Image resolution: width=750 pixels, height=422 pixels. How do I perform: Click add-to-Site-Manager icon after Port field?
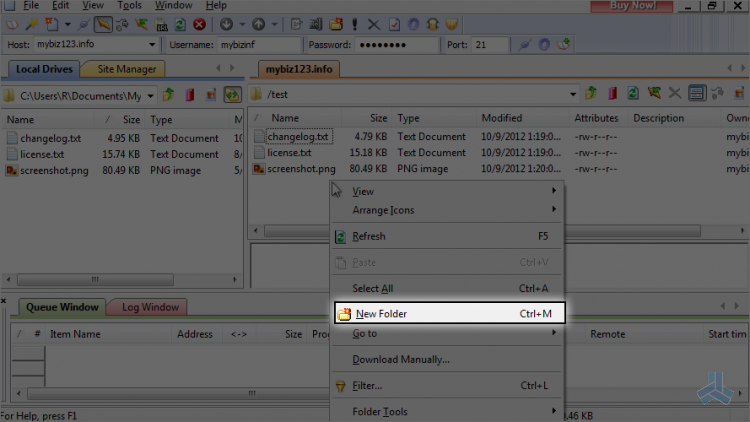(x=563, y=44)
